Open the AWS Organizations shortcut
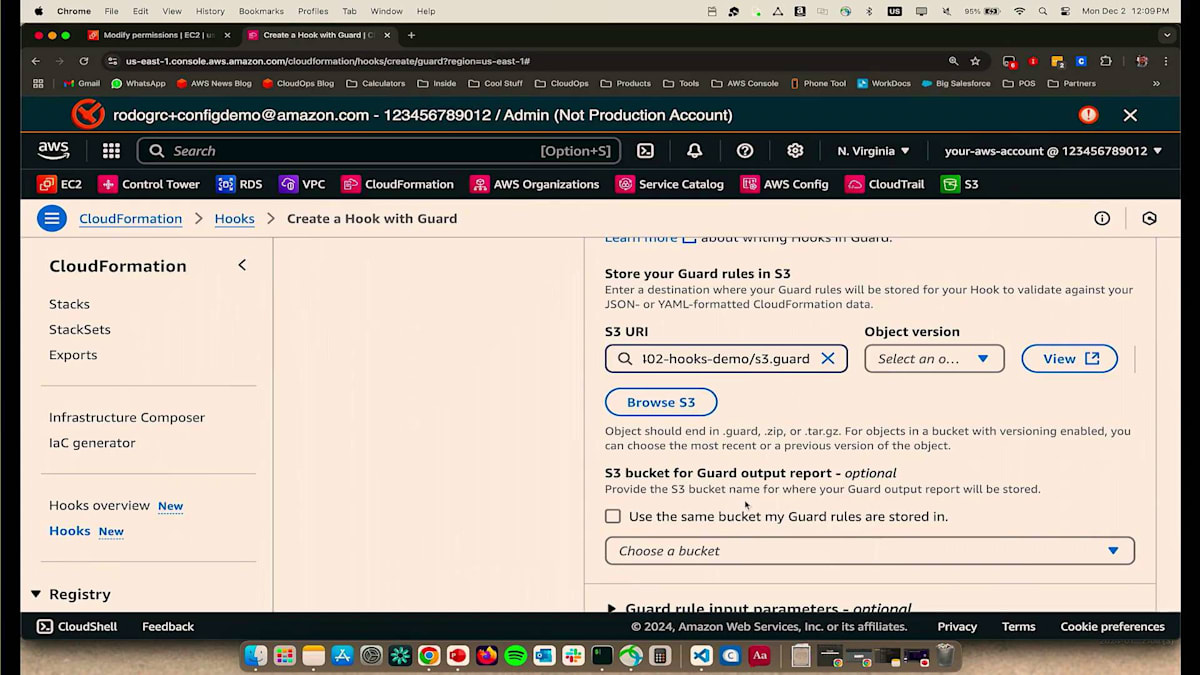 click(534, 184)
